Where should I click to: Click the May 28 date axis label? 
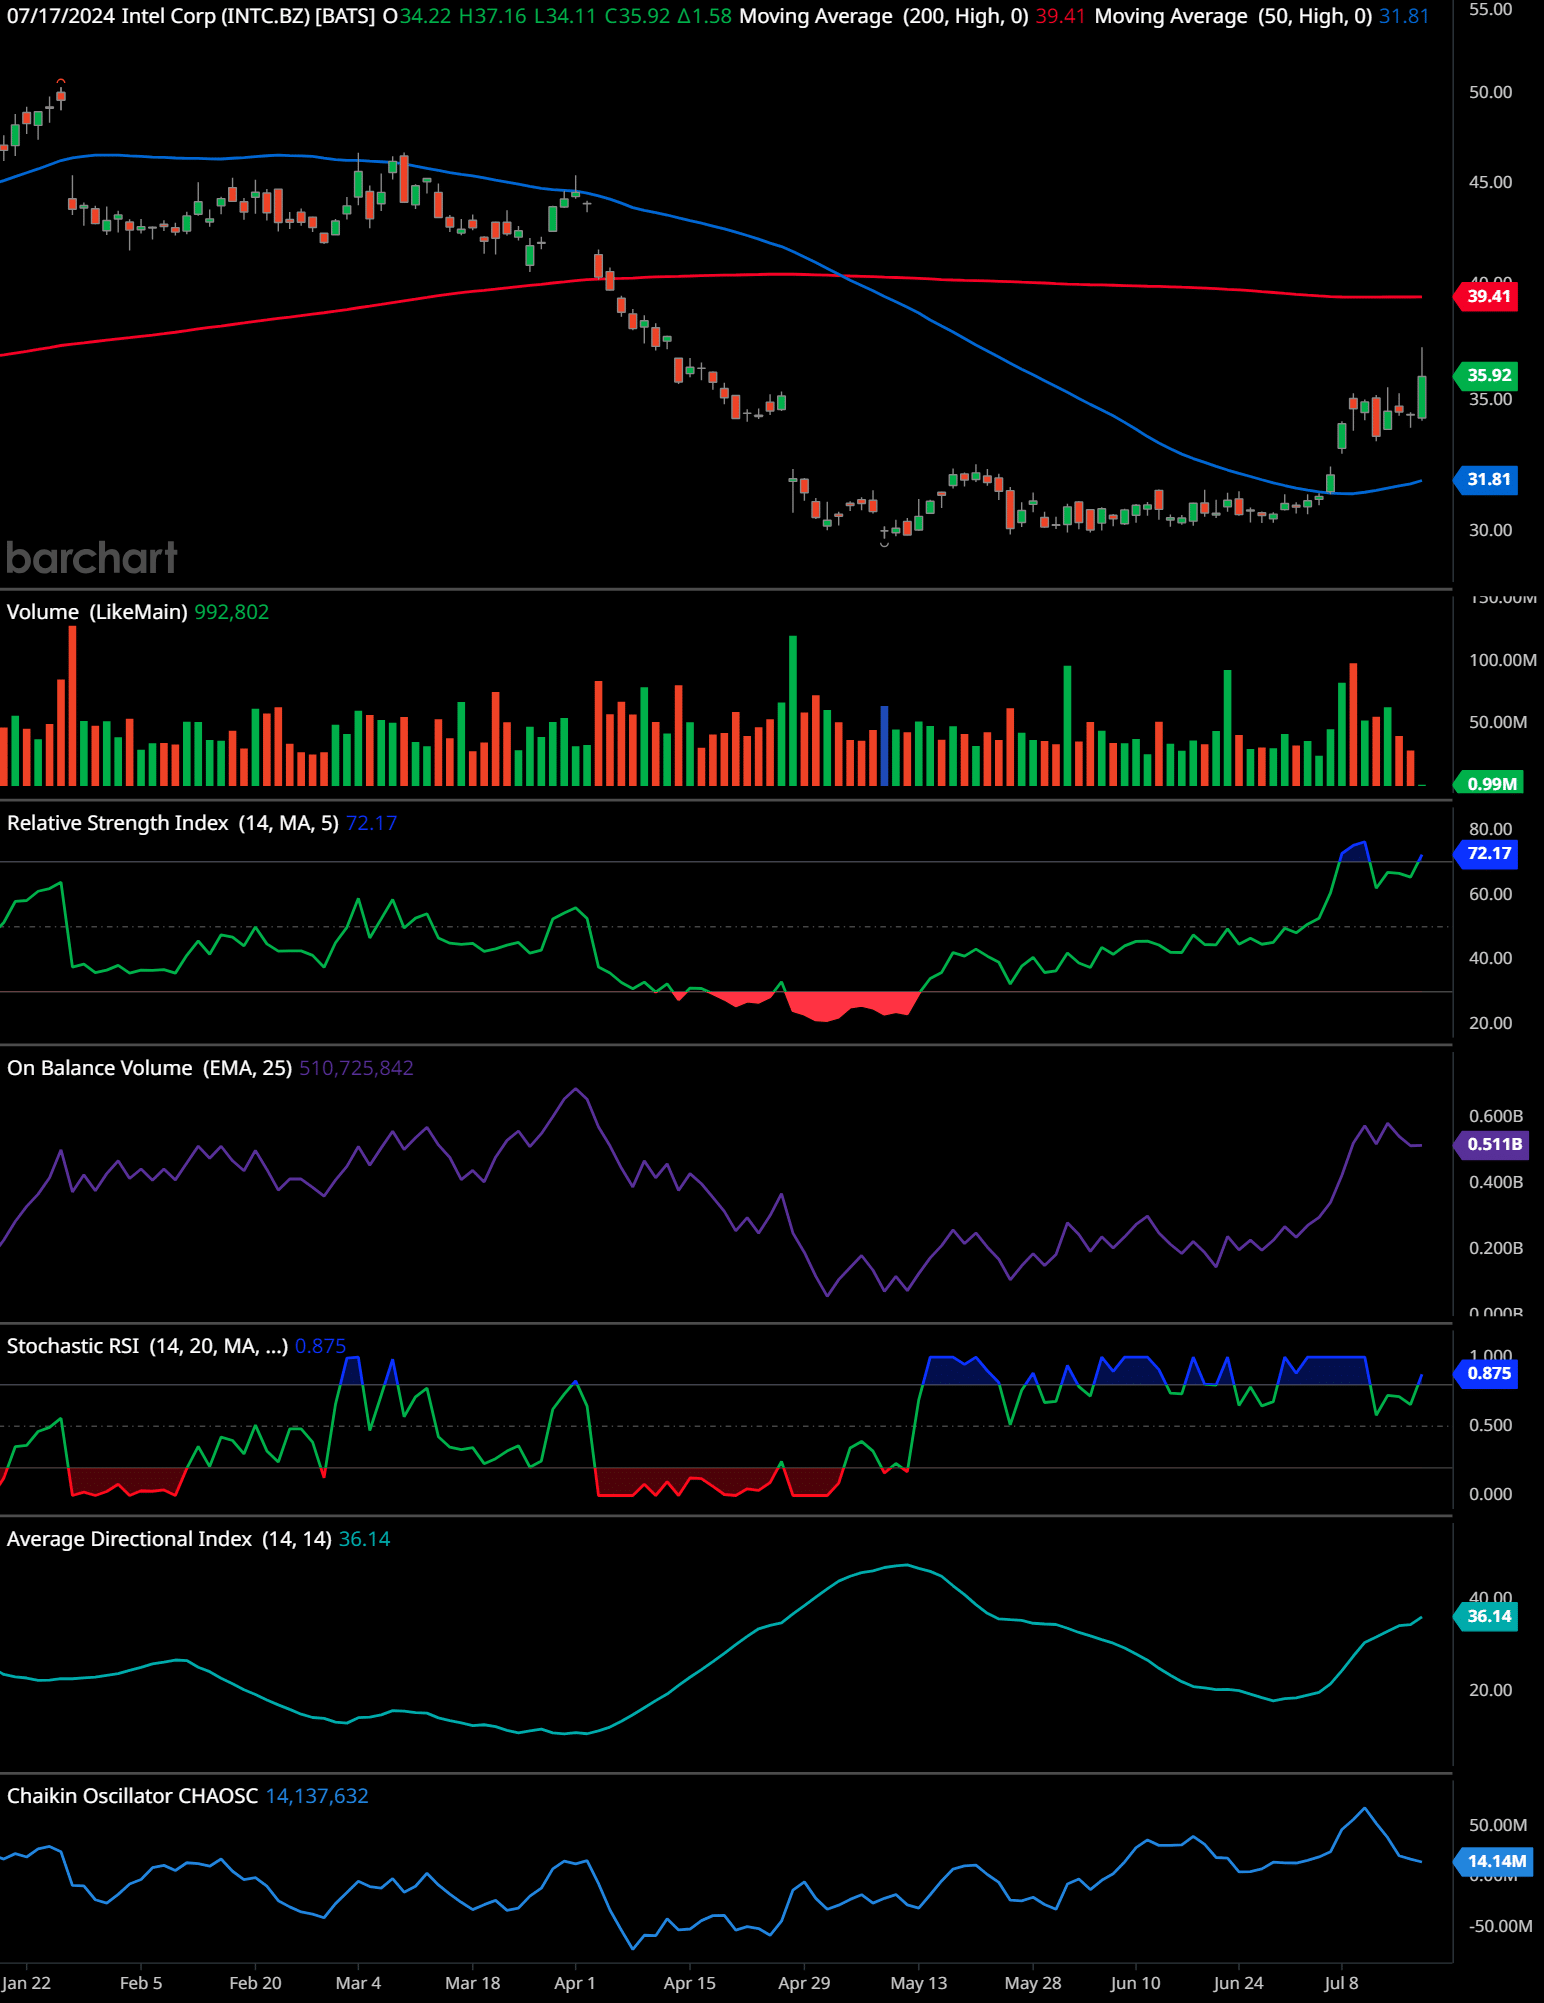point(1032,1983)
